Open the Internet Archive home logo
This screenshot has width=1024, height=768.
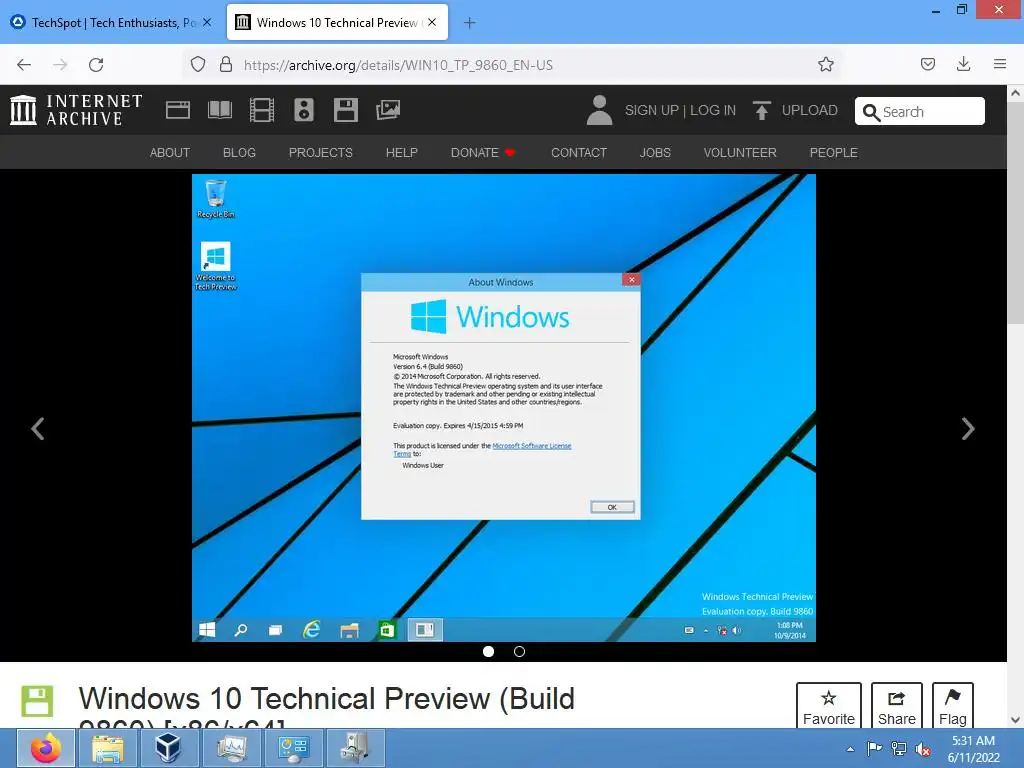(x=76, y=110)
